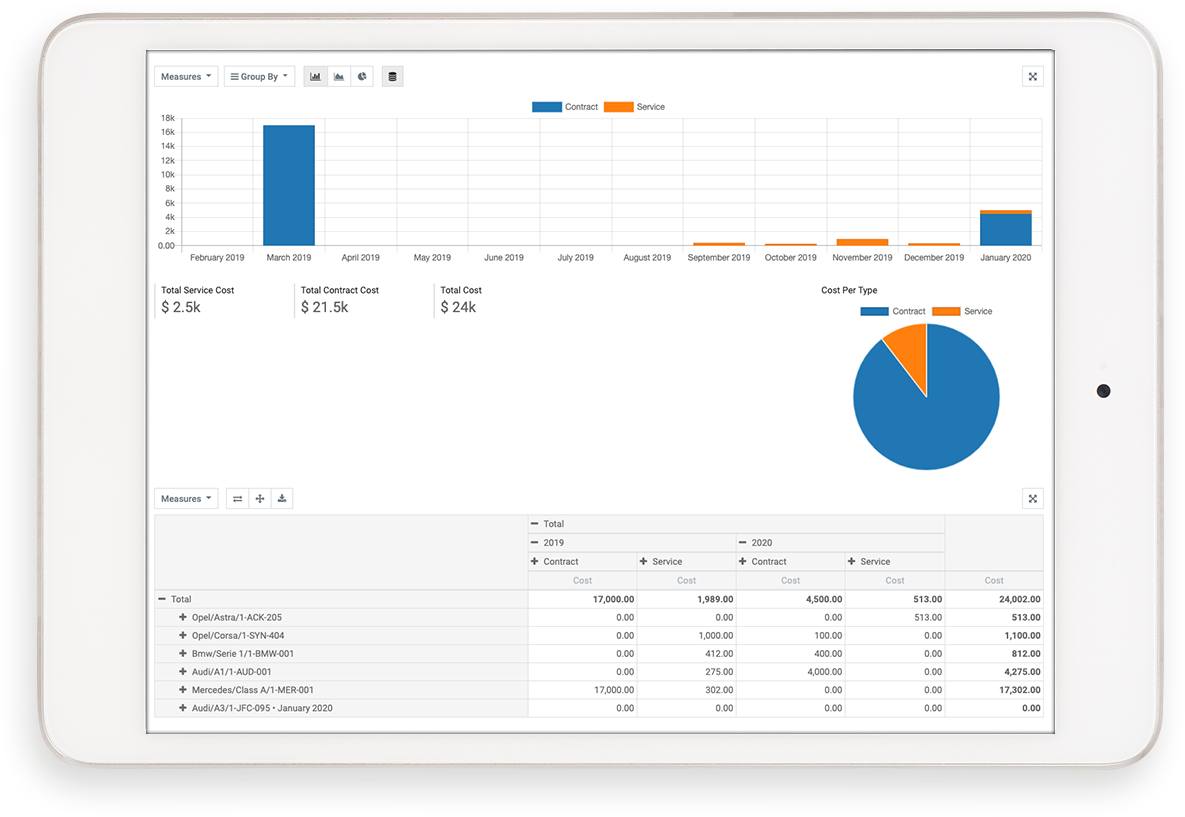Download the pivot data as spreadsheet
1185x817 pixels.
281,498
